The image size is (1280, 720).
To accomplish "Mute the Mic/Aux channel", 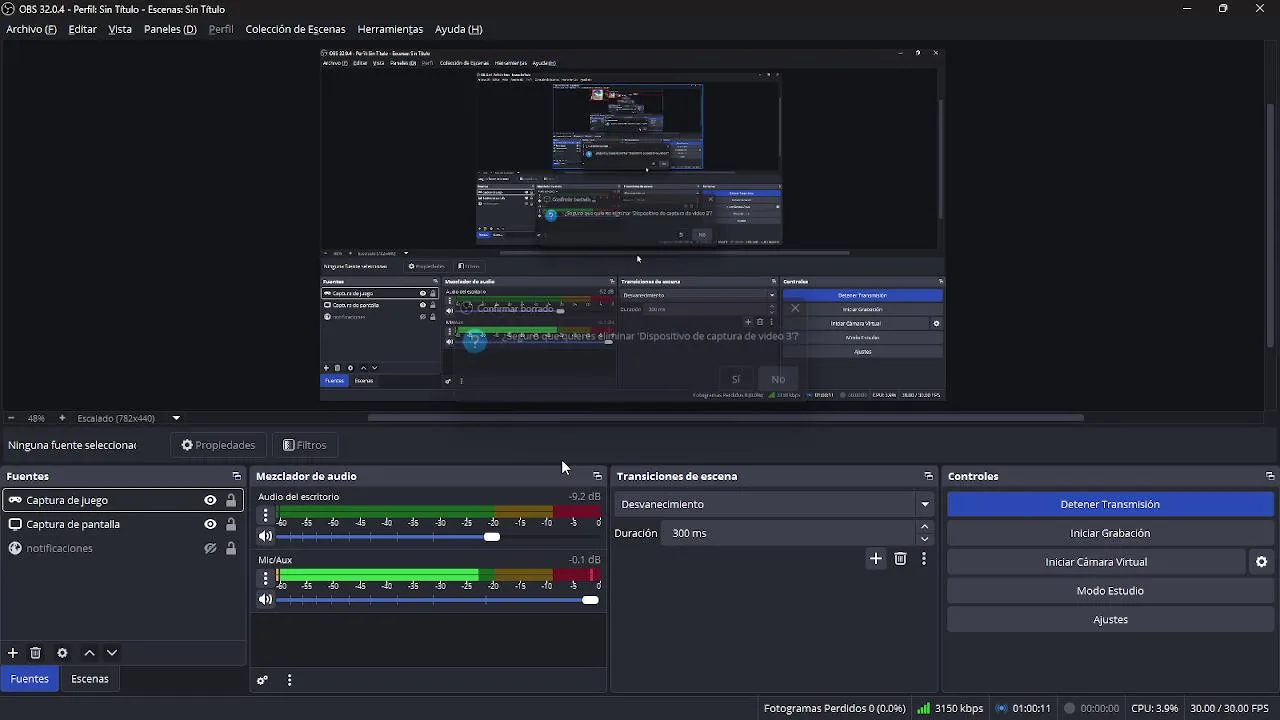I will [x=265, y=600].
